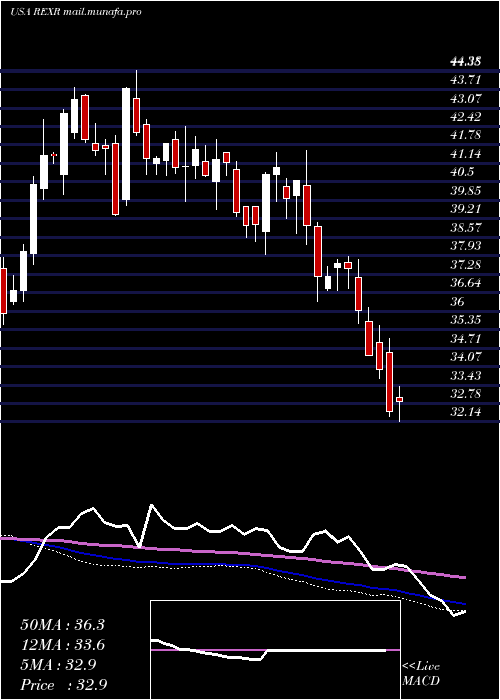The image size is (500, 700).
Task: Select the 33.43 price axis label
Action: click(465, 375)
